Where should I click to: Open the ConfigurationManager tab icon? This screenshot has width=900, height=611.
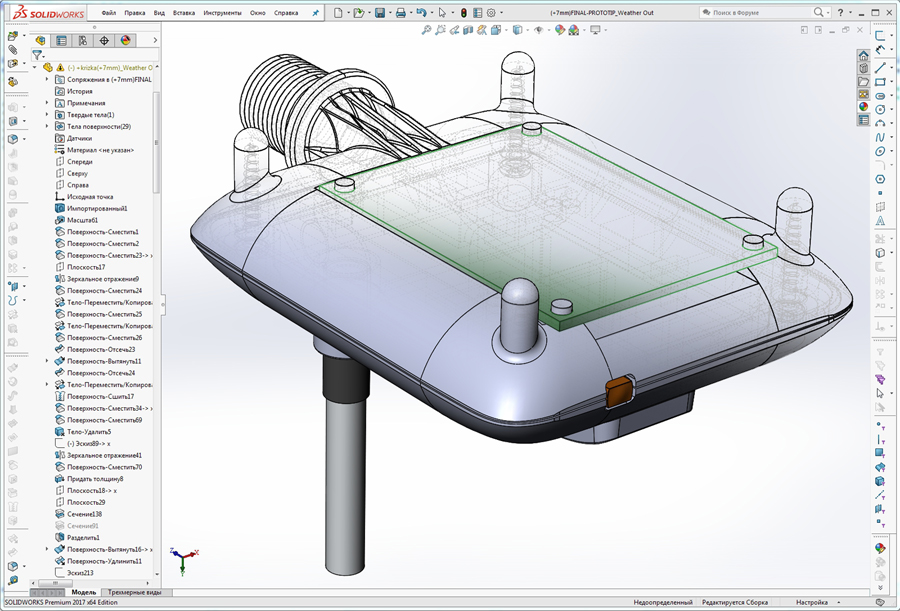[x=82, y=41]
